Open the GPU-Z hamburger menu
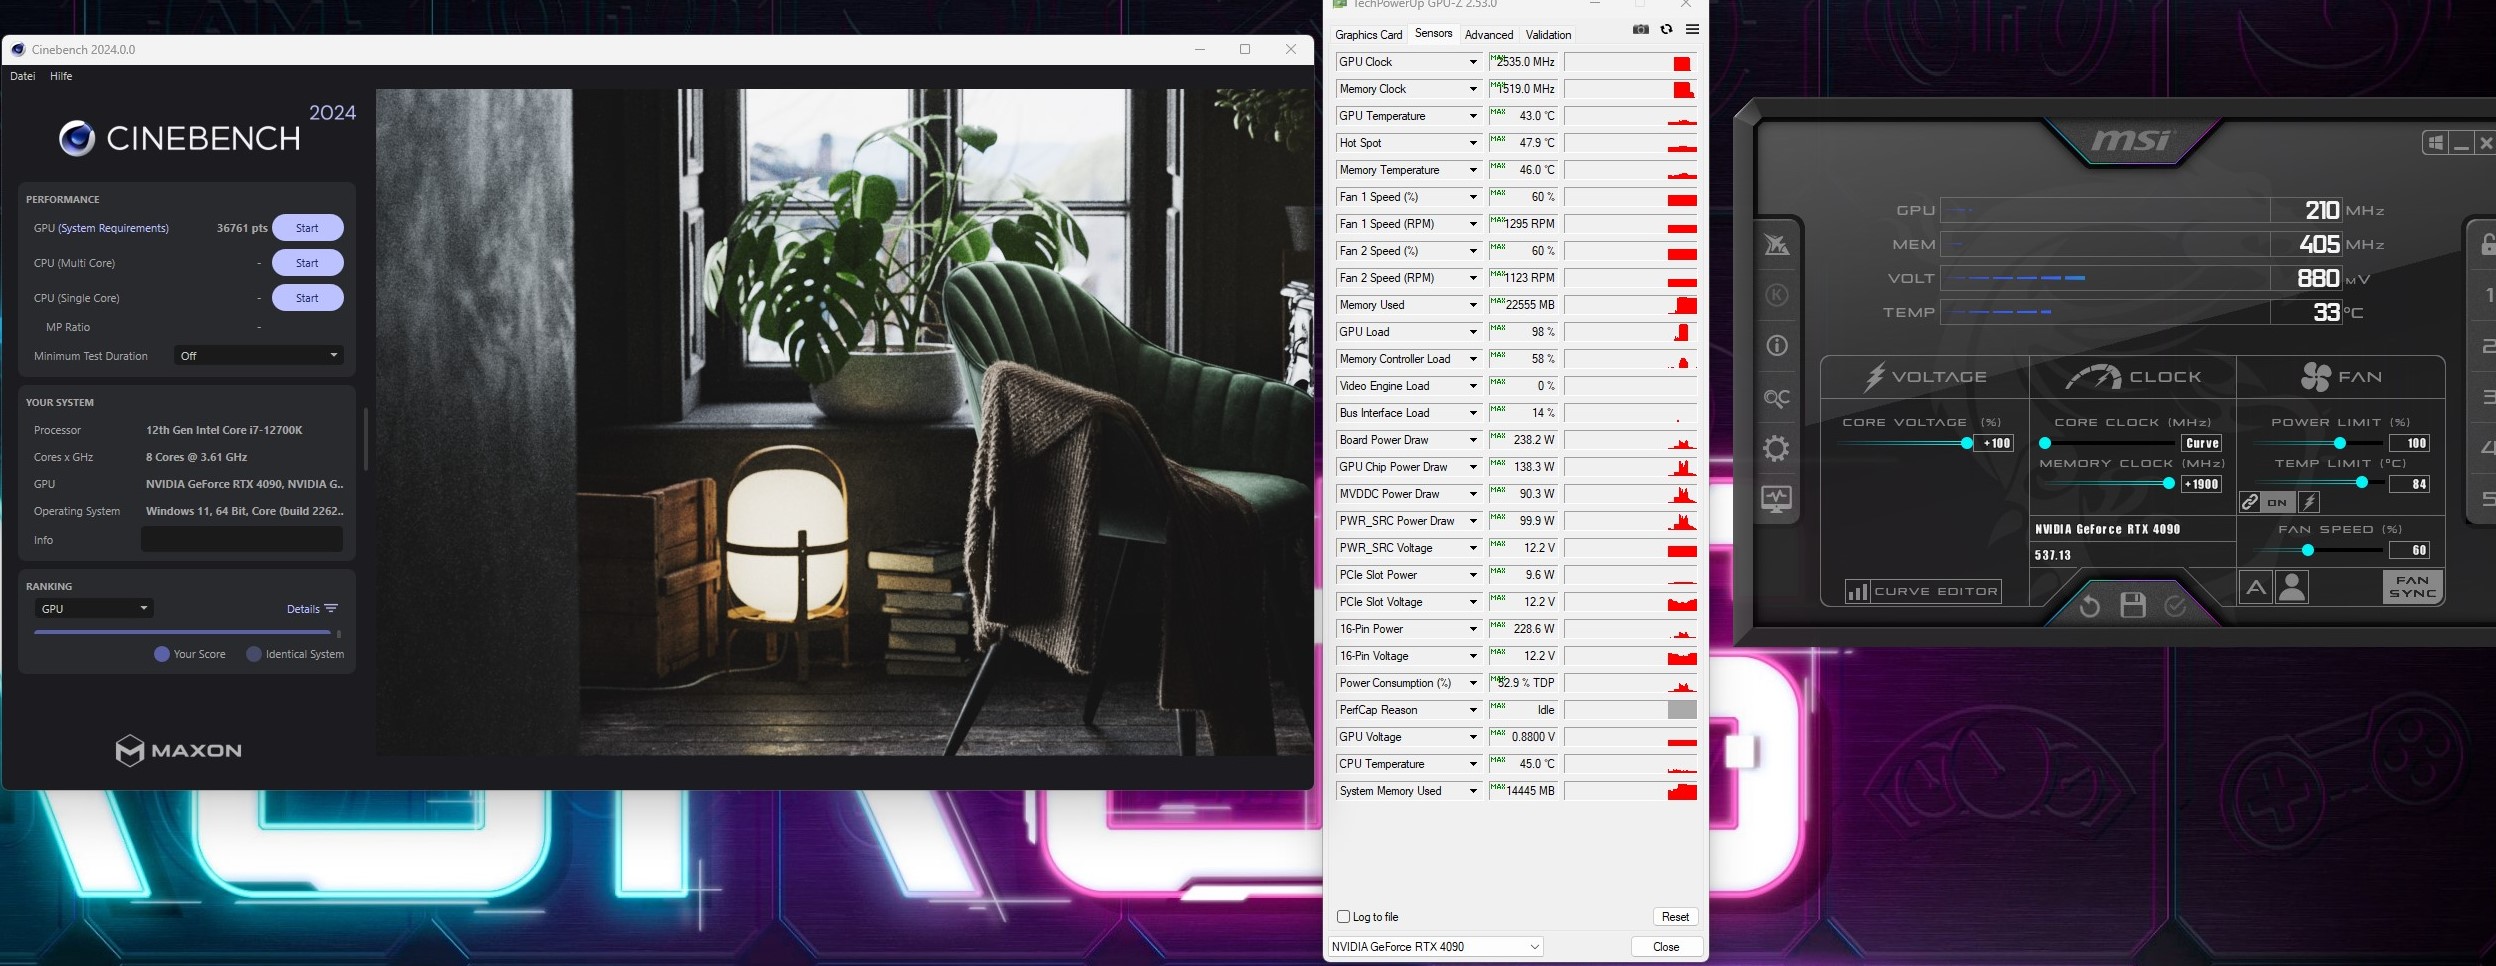The width and height of the screenshot is (2496, 966). [x=1692, y=29]
